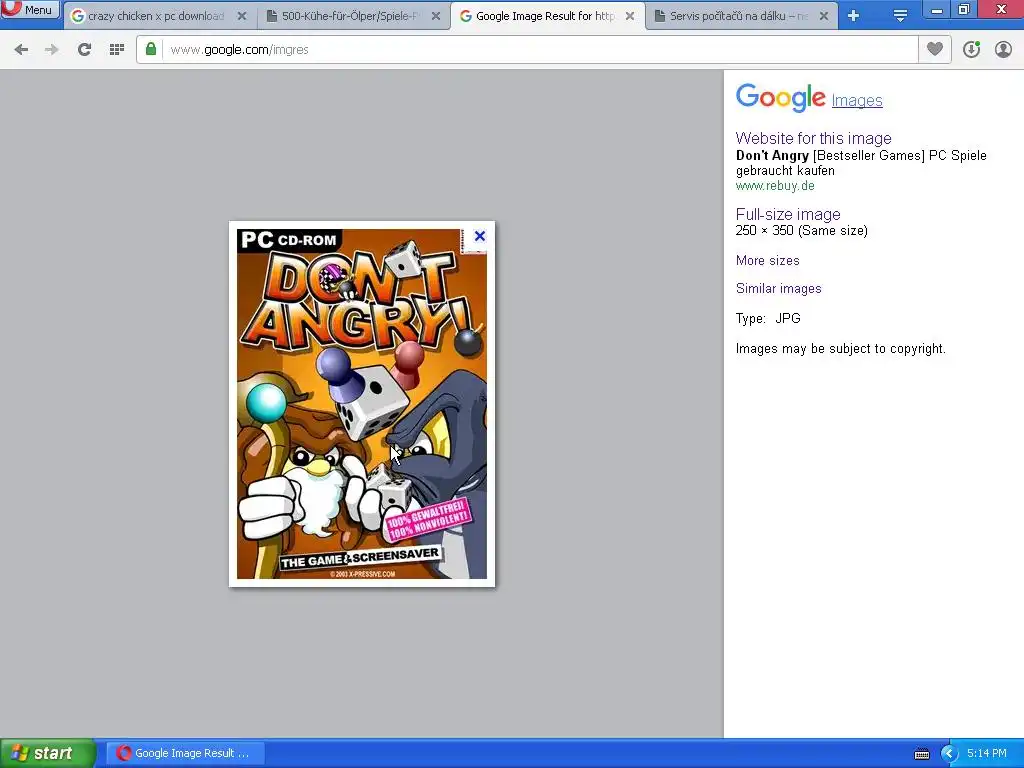Click the green security padlock icon
1024x768 pixels.
click(151, 49)
